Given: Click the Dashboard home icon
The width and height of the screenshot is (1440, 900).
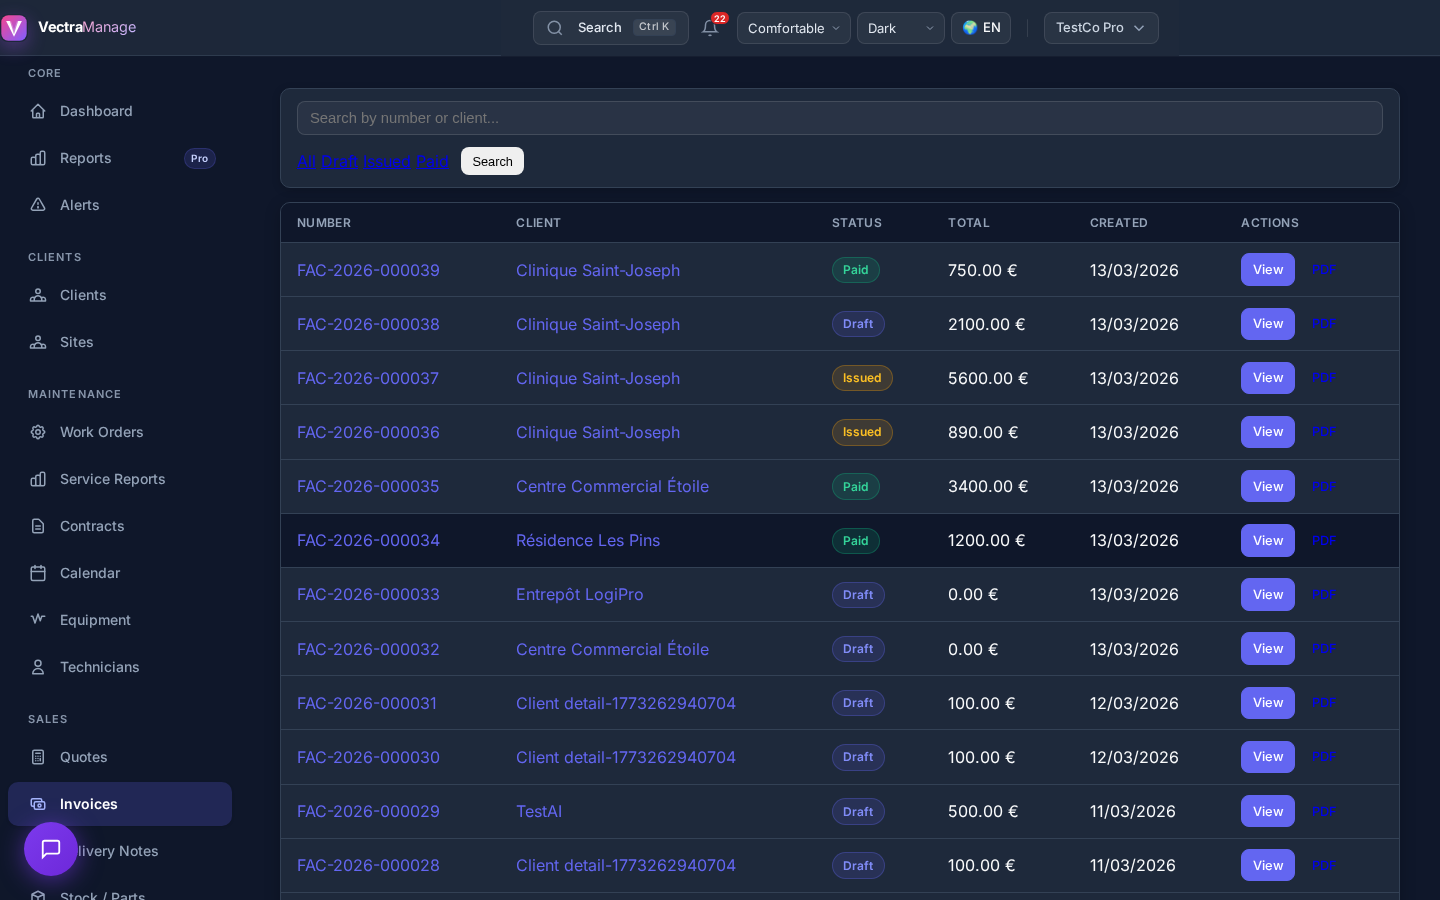Looking at the screenshot, I should click(38, 111).
